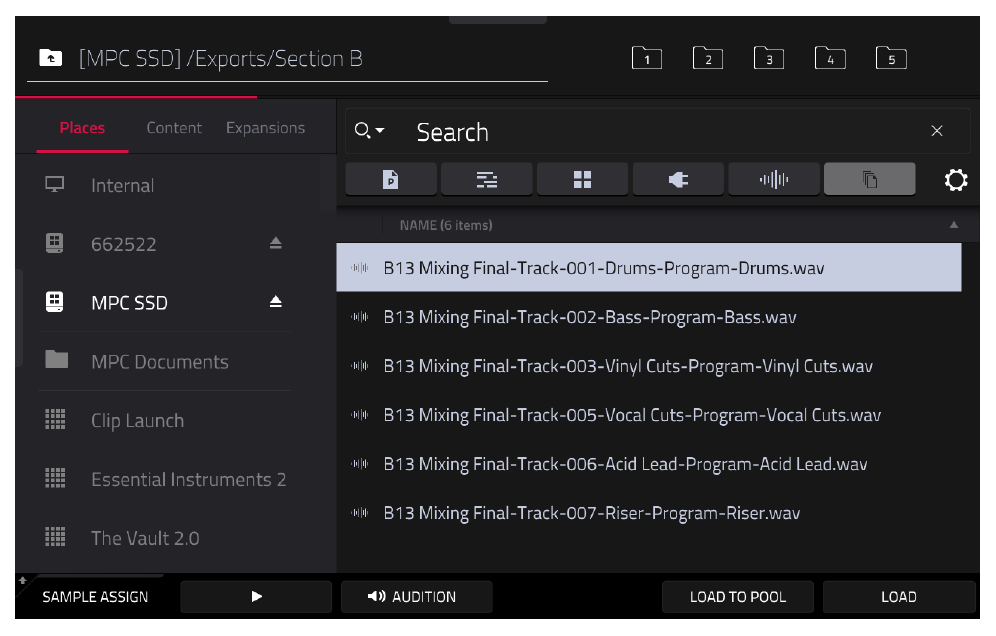Click Essential Instruments 2 grid icon
Screen dimensions: 996x636
coord(55,478)
